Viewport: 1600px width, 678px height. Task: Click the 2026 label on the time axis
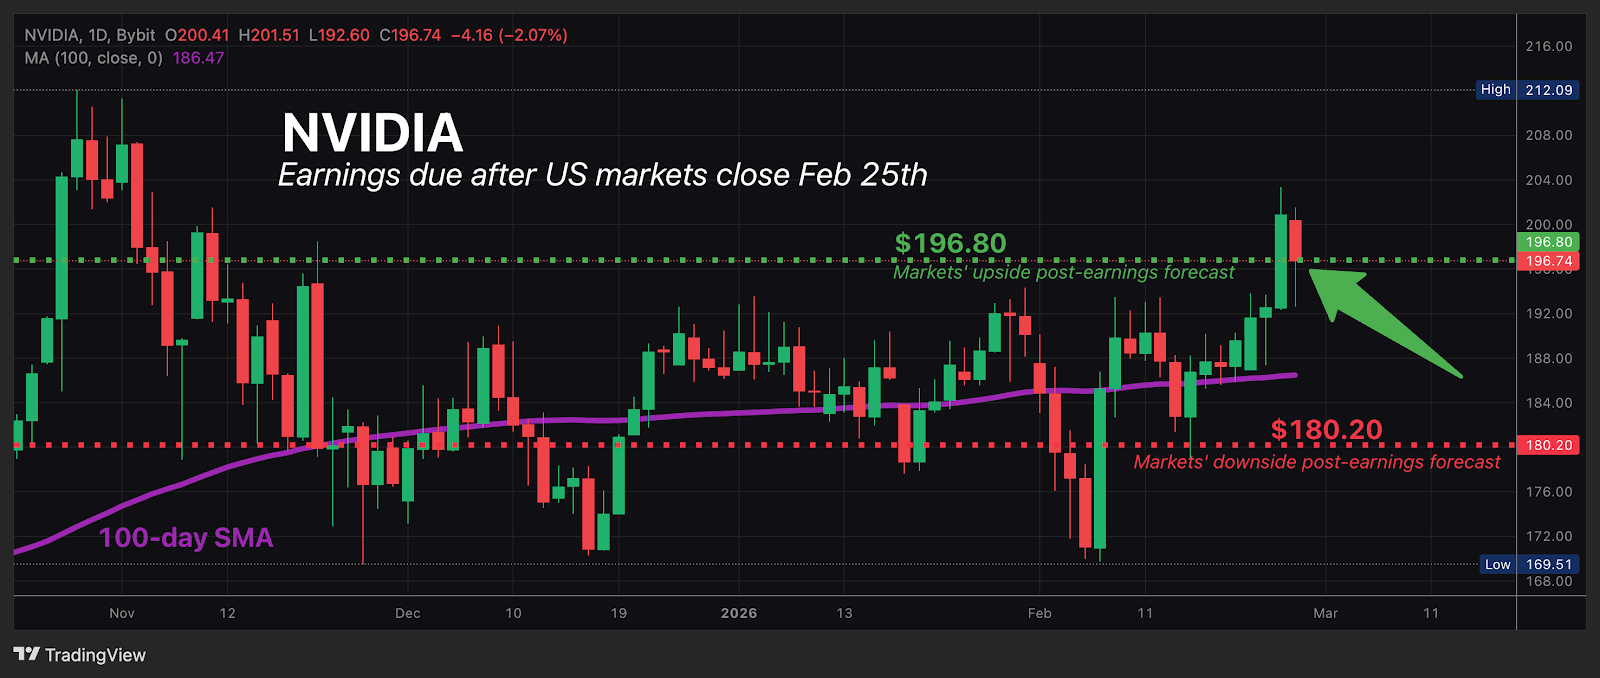coord(739,613)
